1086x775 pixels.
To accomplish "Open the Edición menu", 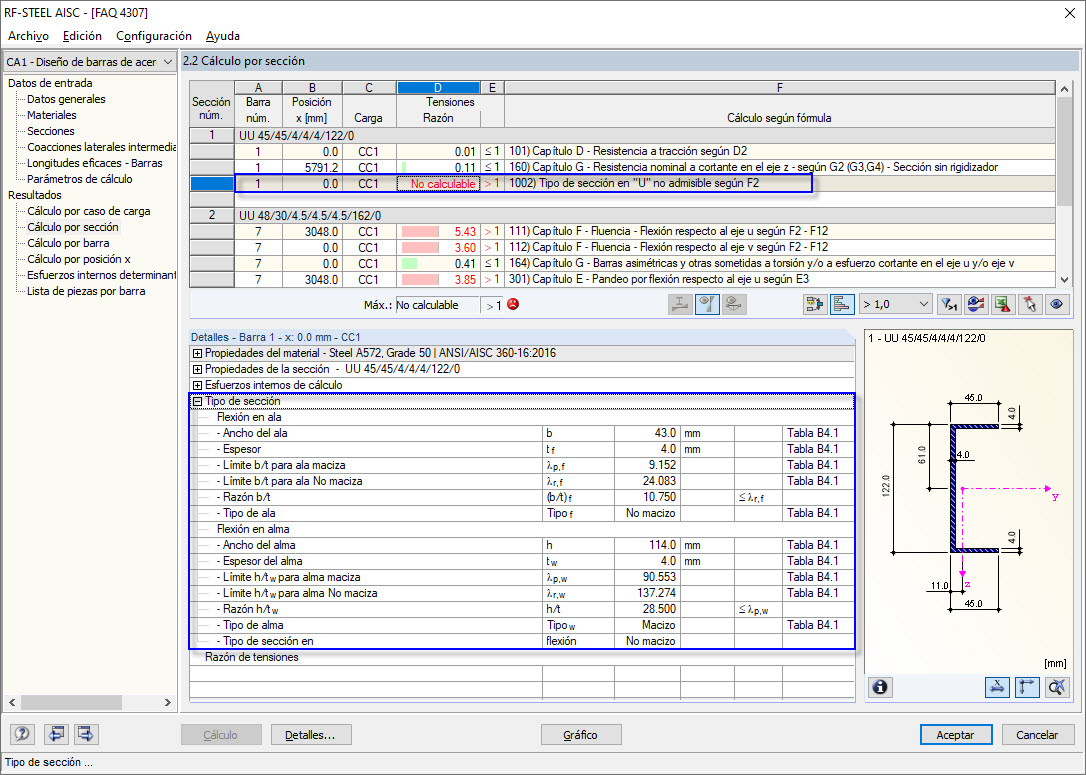I will [x=82, y=36].
